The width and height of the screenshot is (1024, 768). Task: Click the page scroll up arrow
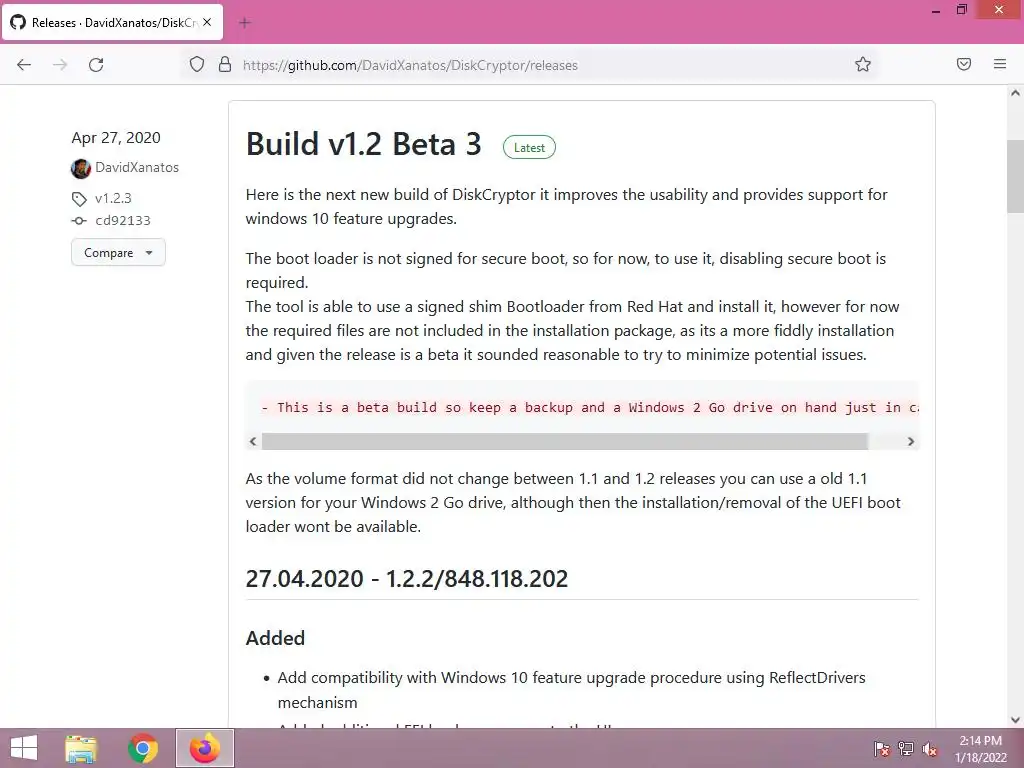click(x=1015, y=93)
